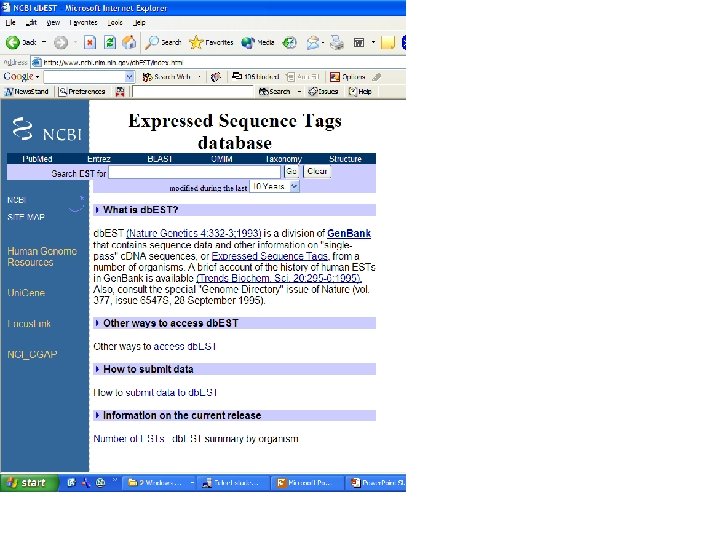The image size is (720, 540).
Task: Expand the Google search box dropdown
Action: tap(129, 77)
